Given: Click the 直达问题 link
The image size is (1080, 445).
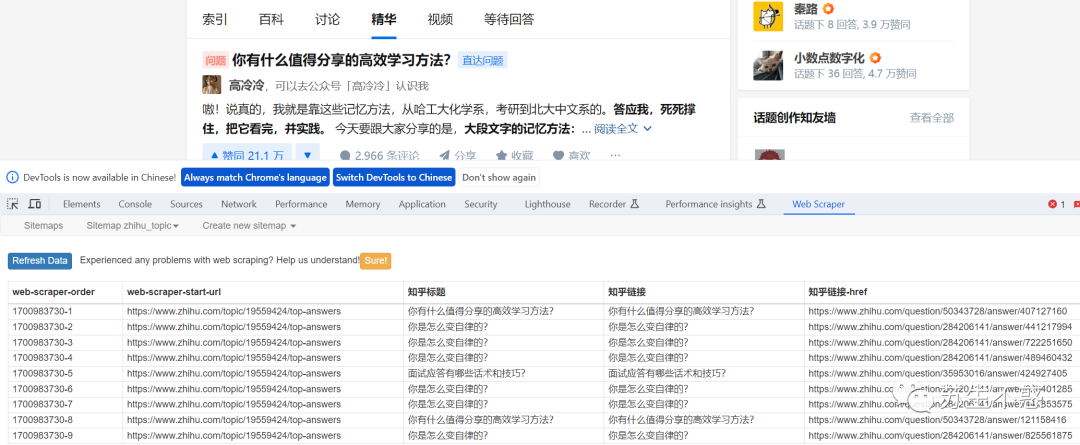Looking at the screenshot, I should (482, 60).
